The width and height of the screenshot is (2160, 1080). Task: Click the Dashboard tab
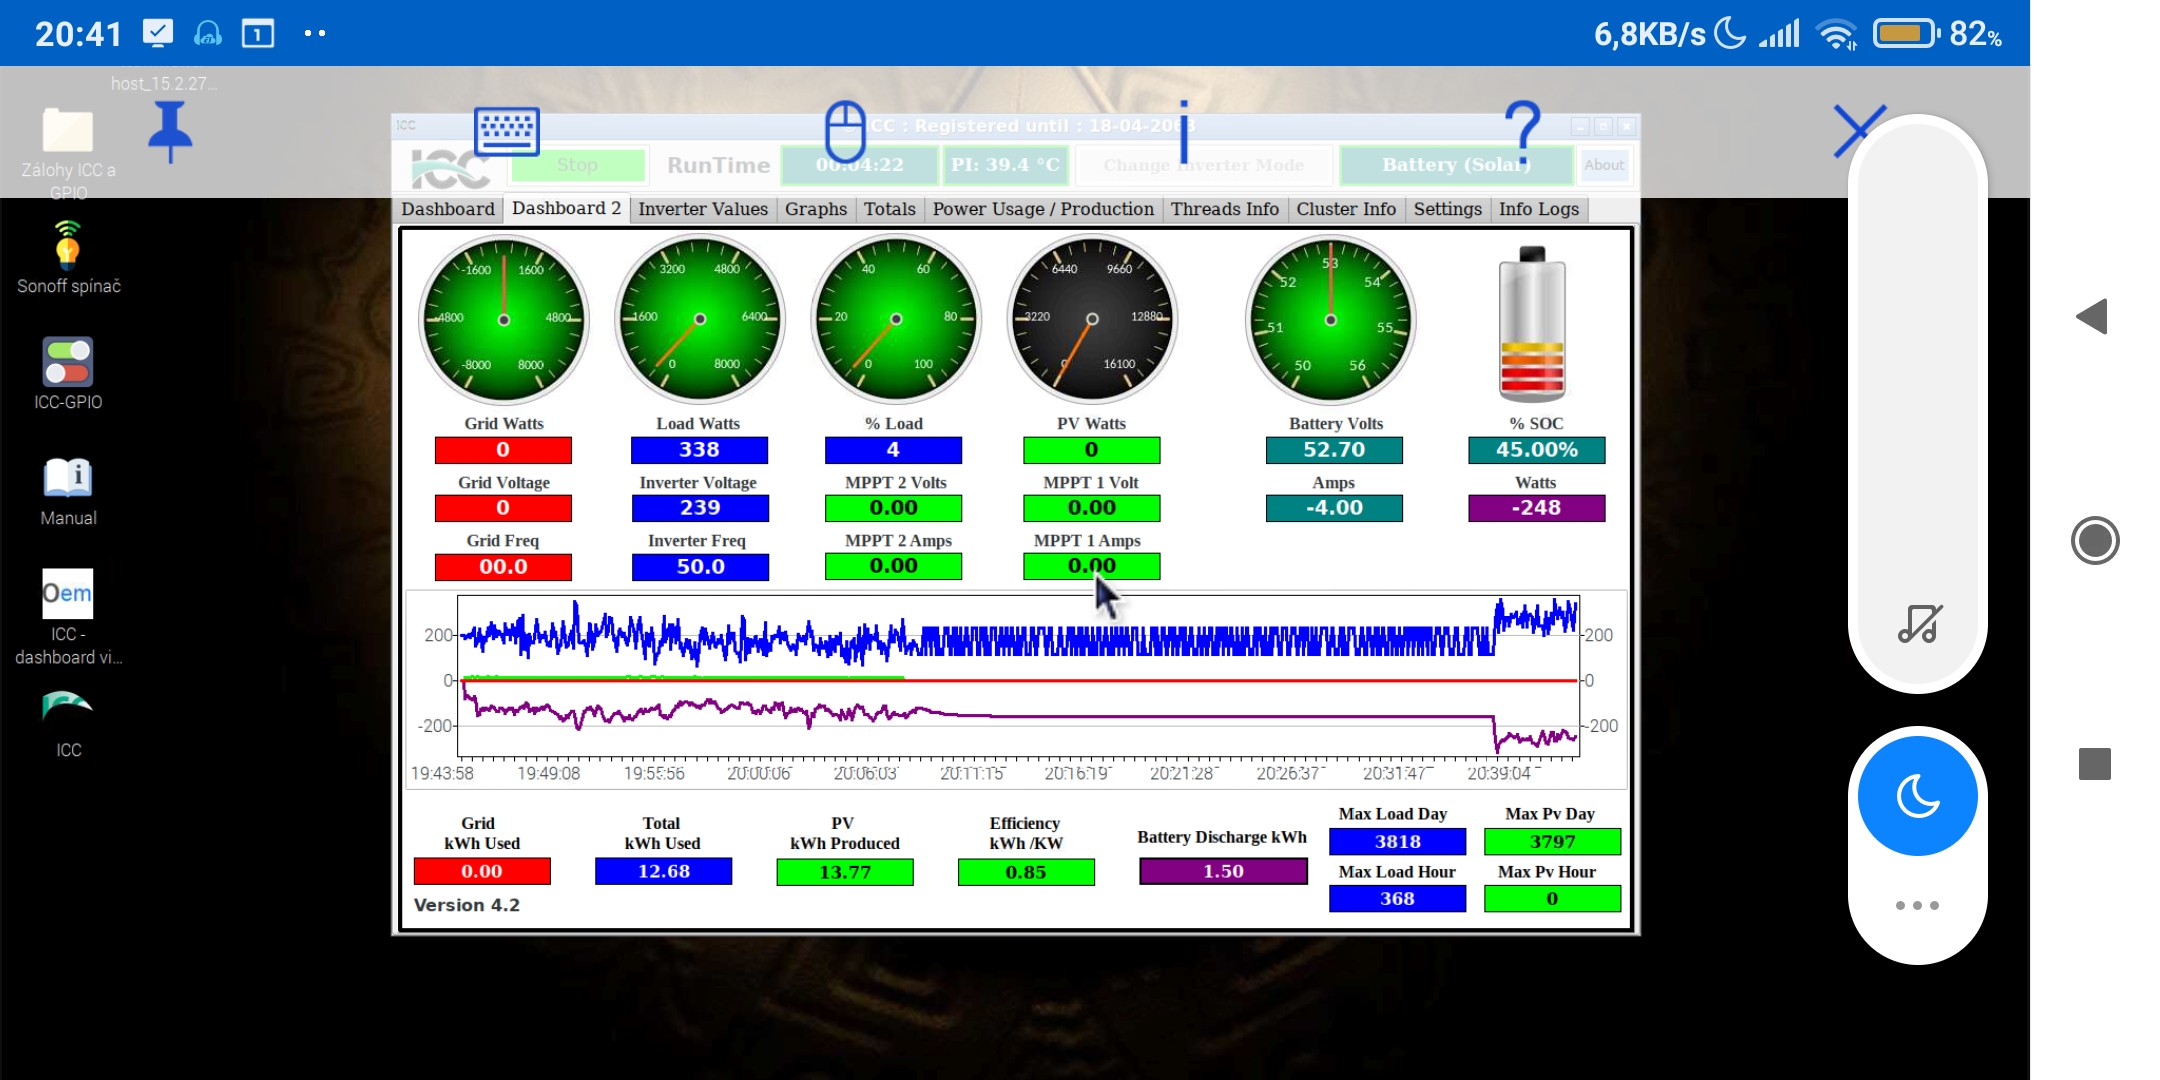[x=448, y=208]
